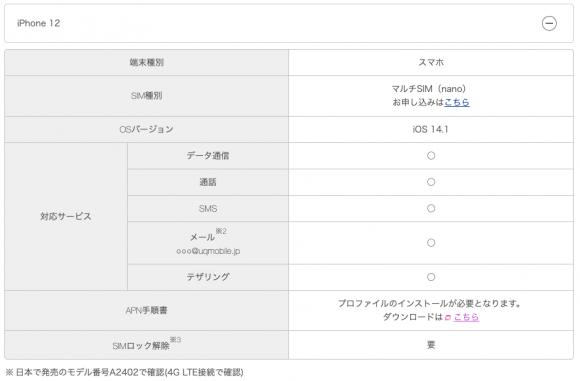
Task: Click the ooo@uqmobile.jp email text
Action: [208, 251]
